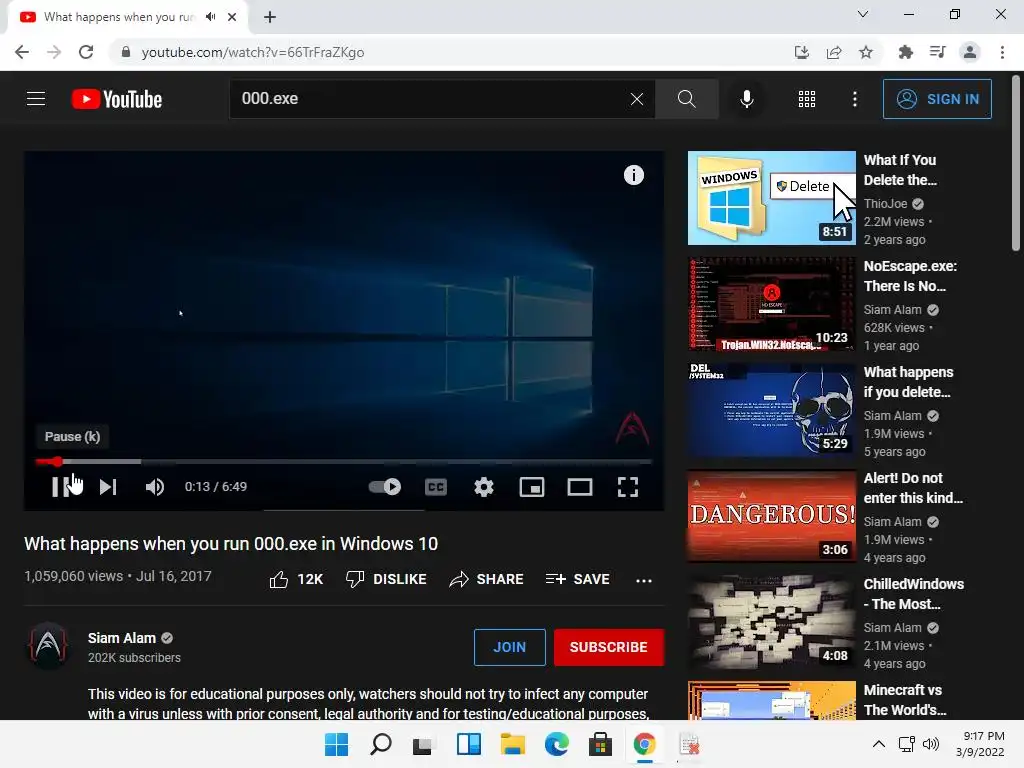This screenshot has height=768, width=1024.
Task: Open File Explorer from taskbar
Action: pyautogui.click(x=513, y=744)
